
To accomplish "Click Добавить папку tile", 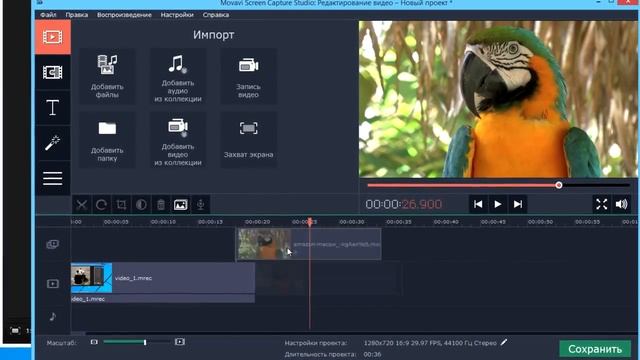I will (107, 140).
